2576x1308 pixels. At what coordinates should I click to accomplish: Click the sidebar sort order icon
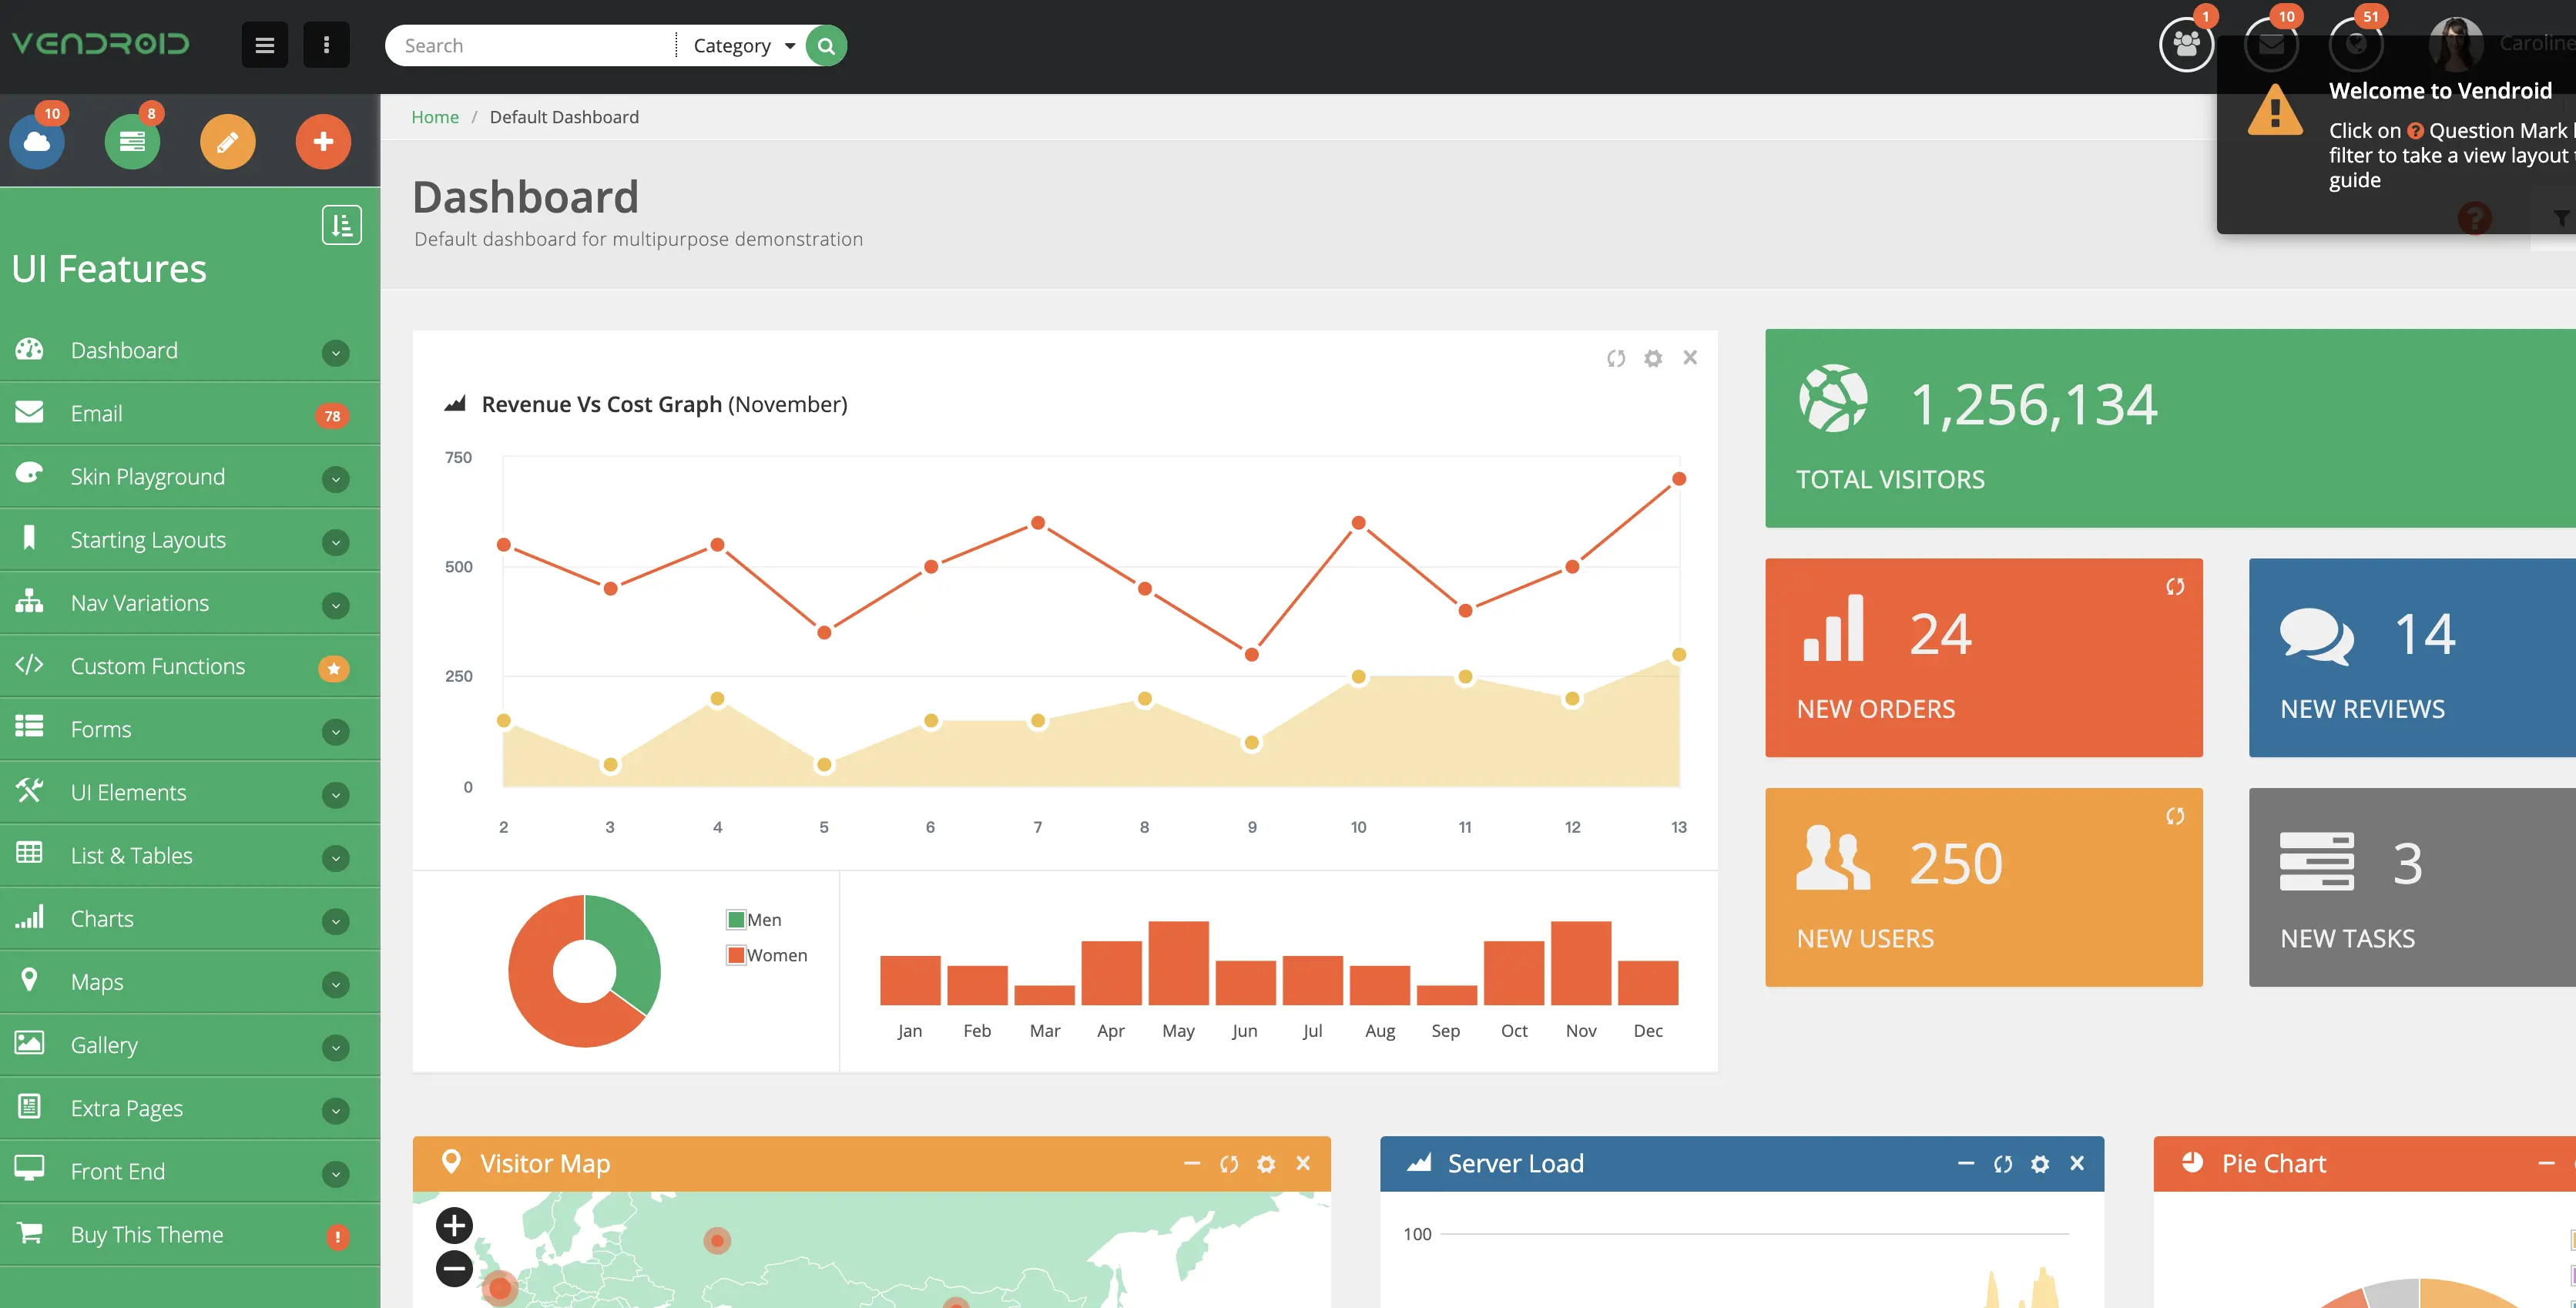pos(342,225)
